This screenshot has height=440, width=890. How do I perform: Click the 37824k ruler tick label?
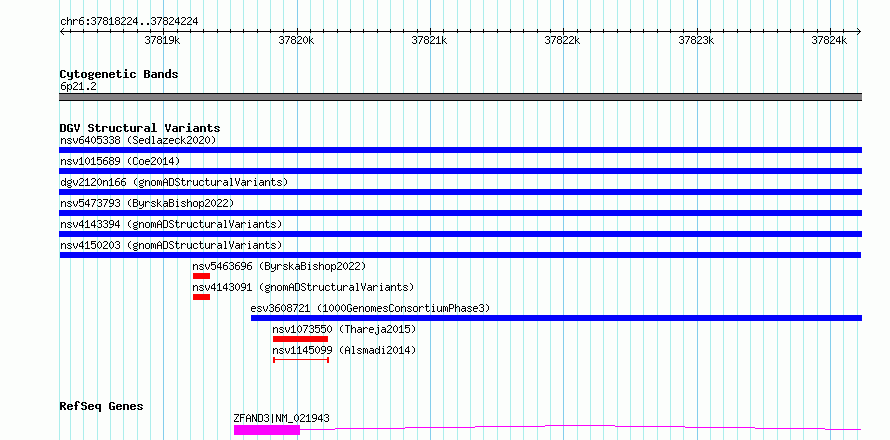pos(829,40)
